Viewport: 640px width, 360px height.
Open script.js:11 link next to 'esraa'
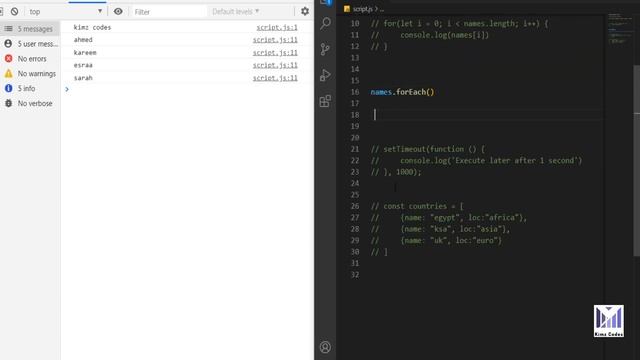(x=275, y=65)
